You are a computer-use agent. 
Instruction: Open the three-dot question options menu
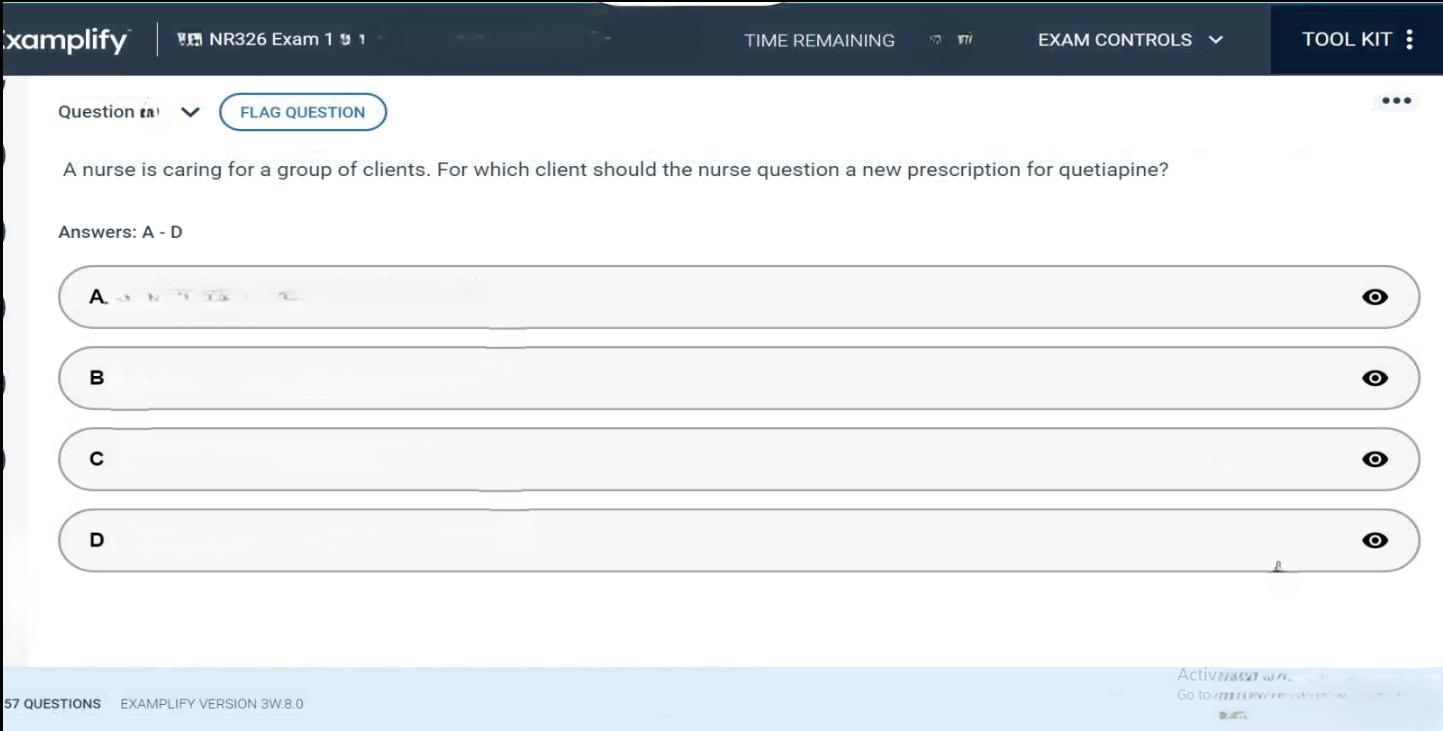tap(1396, 100)
